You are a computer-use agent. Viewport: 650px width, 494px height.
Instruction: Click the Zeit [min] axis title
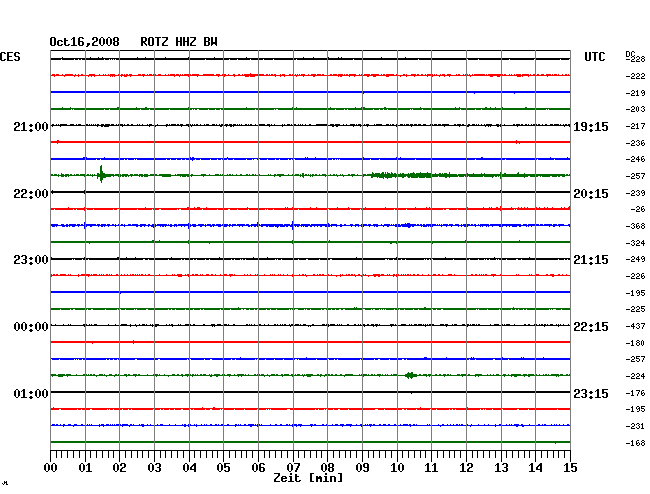pos(308,478)
